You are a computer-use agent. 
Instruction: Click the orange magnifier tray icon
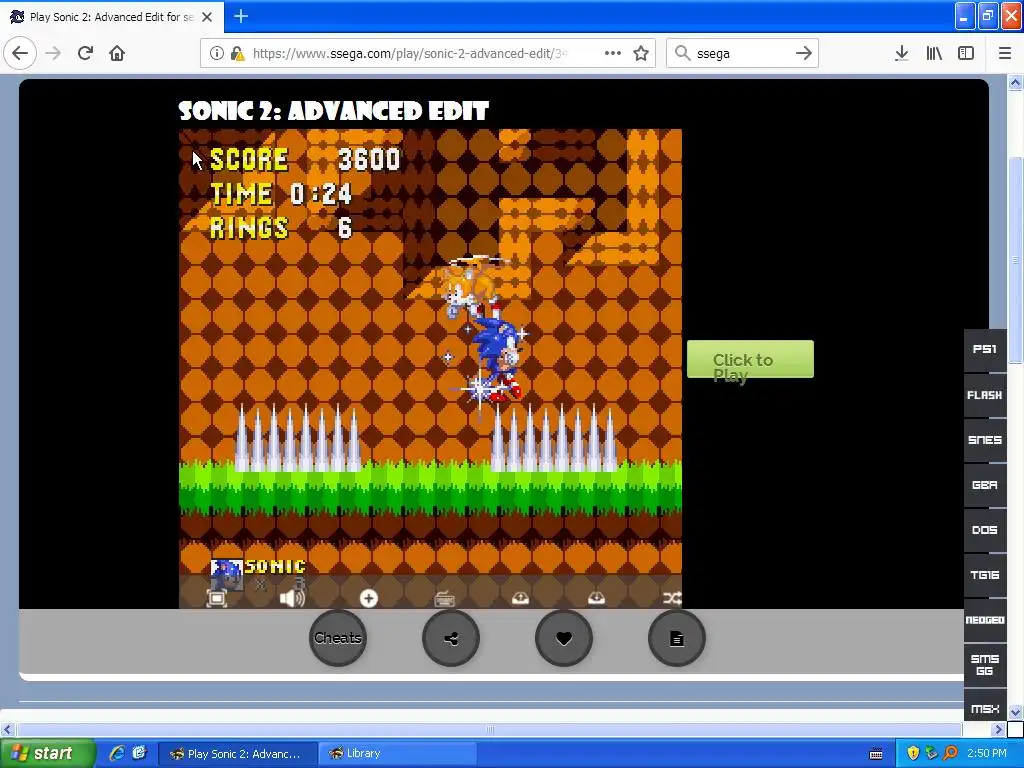pyautogui.click(x=950, y=753)
